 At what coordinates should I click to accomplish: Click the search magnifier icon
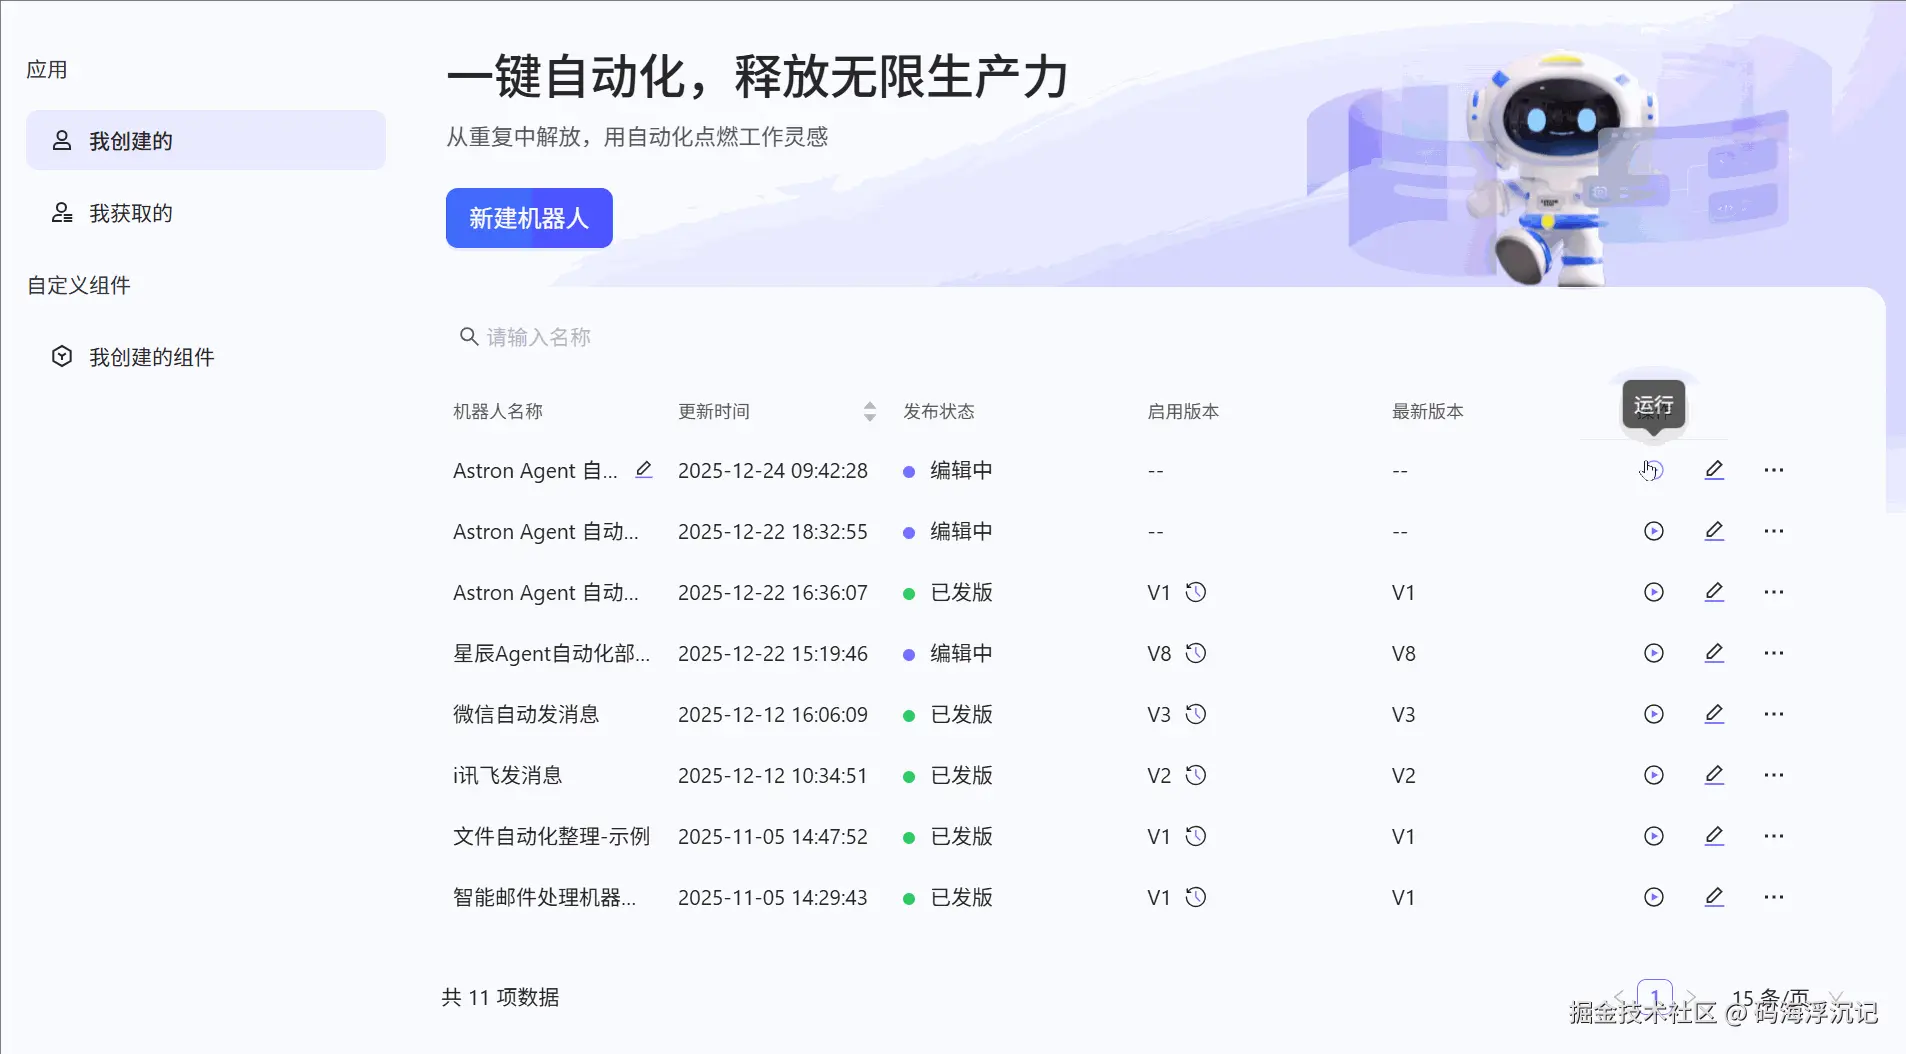pyautogui.click(x=468, y=337)
